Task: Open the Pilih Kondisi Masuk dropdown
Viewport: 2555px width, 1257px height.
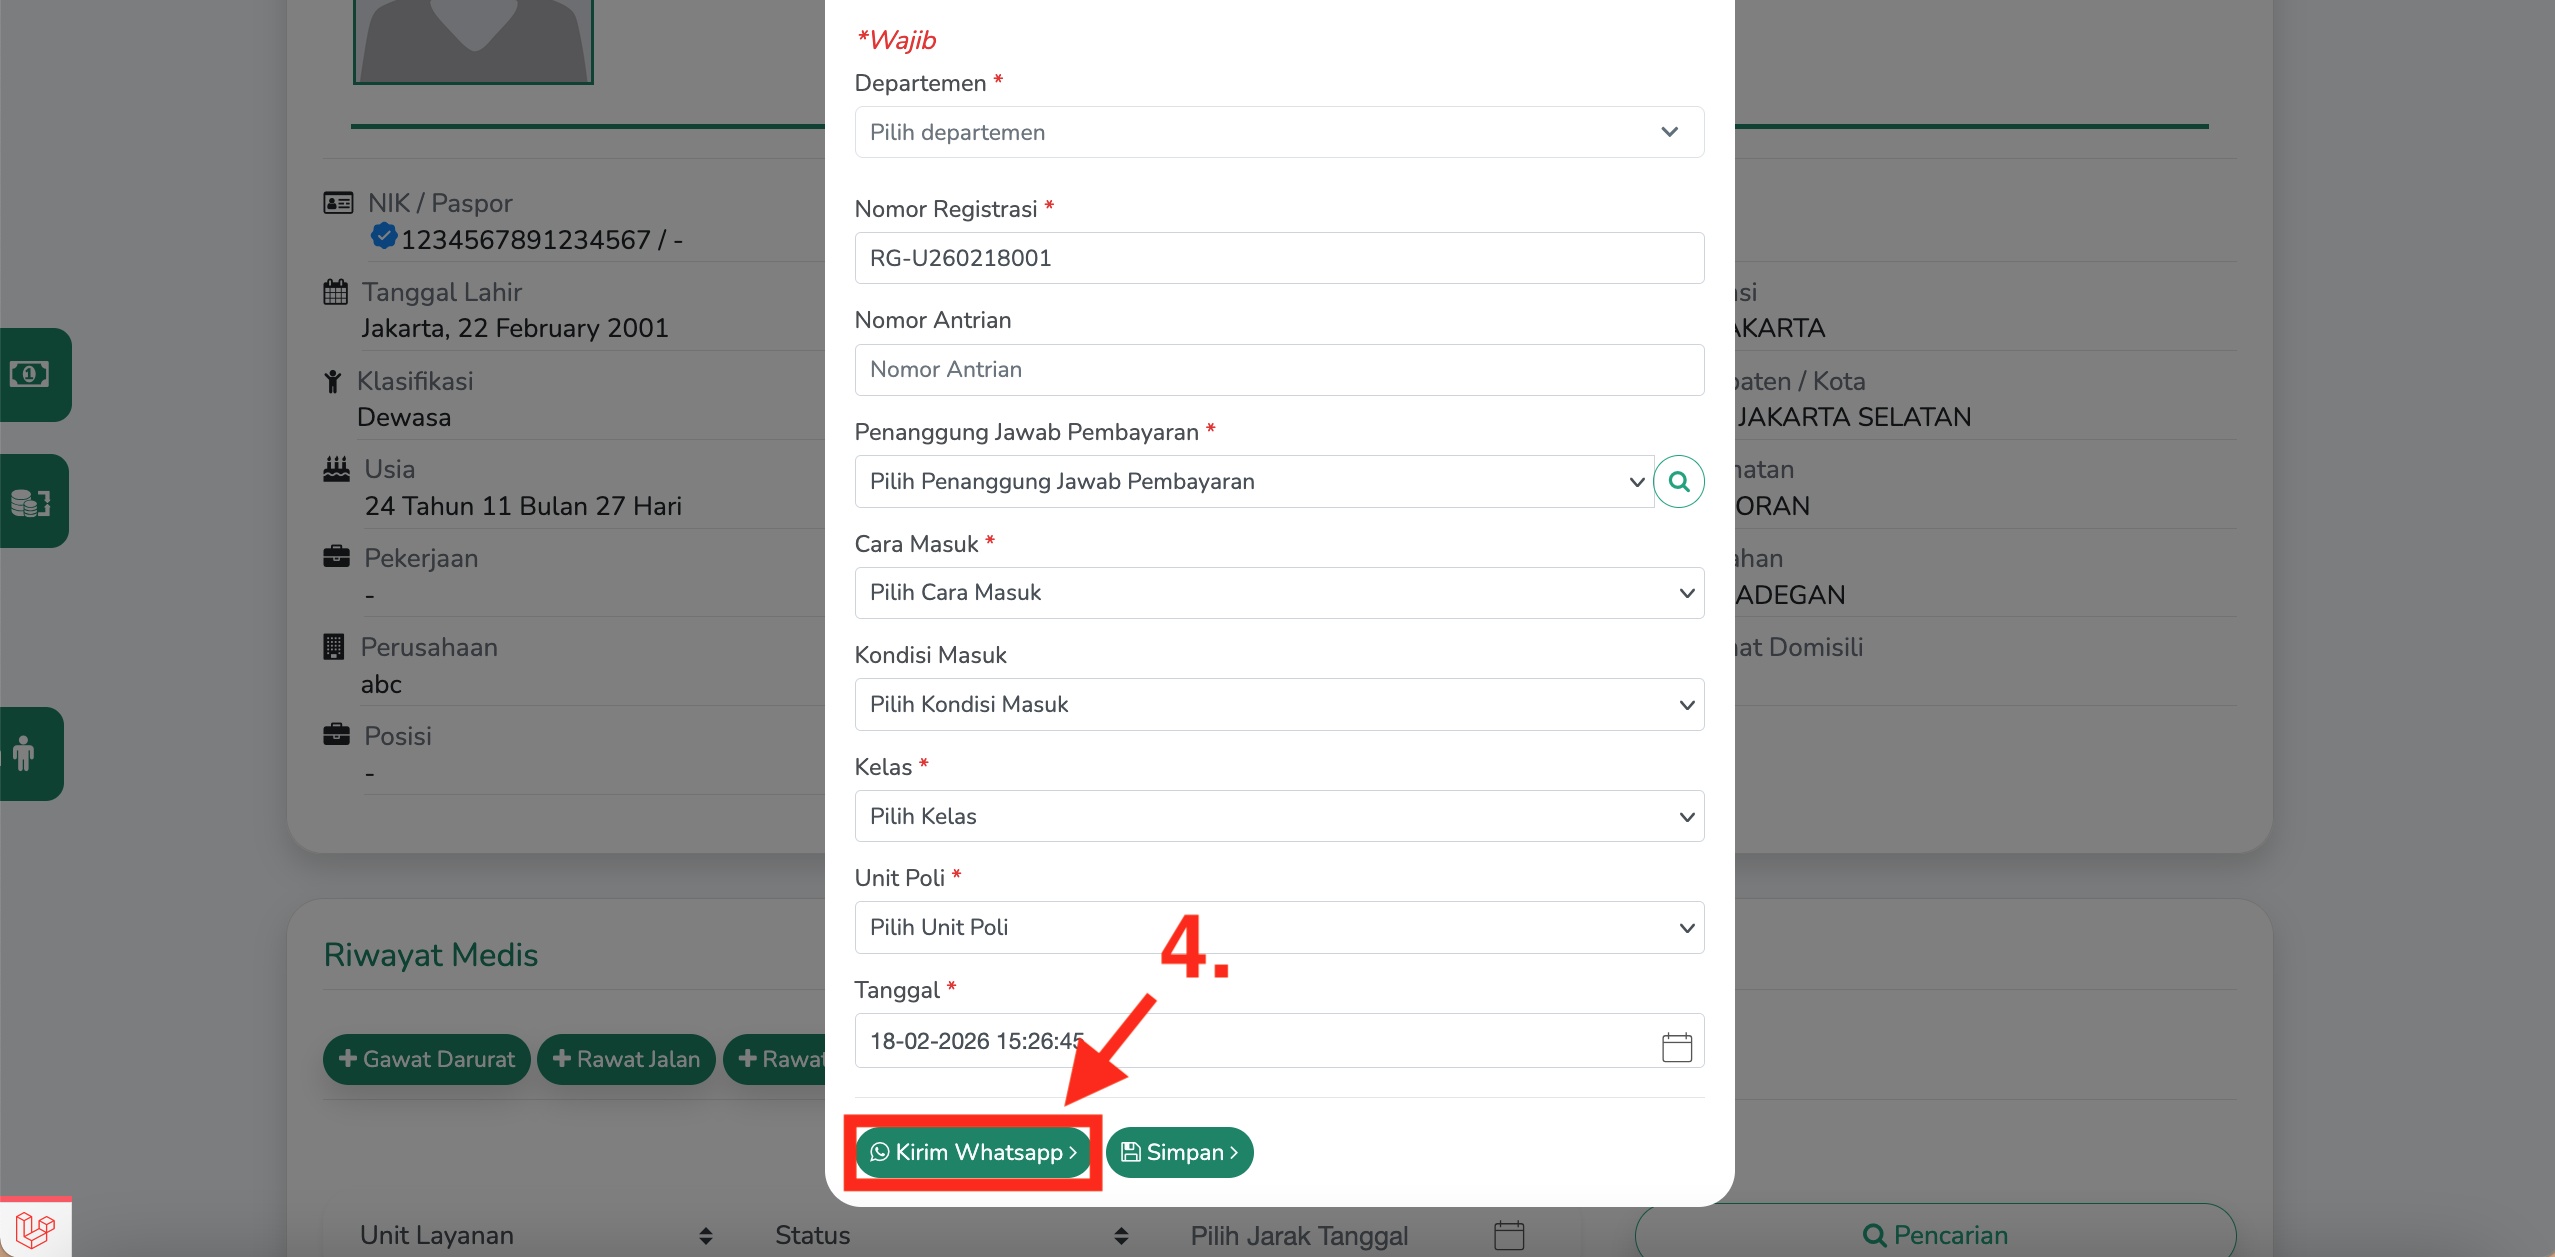Action: [1278, 705]
